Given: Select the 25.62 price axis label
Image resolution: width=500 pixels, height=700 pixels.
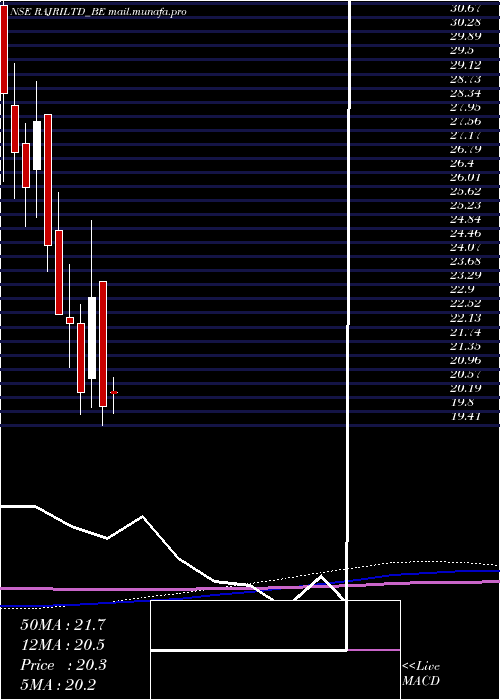Looking at the screenshot, I should pyautogui.click(x=465, y=192).
